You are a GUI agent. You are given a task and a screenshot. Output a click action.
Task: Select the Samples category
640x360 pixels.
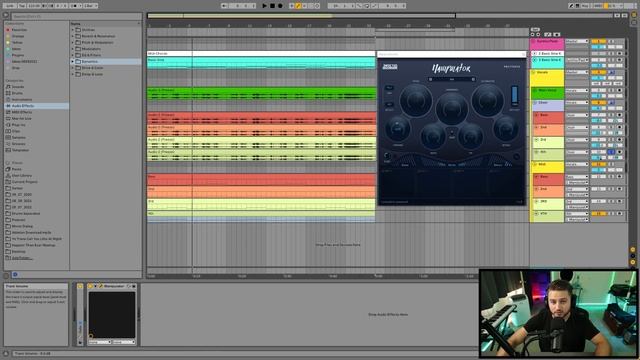pos(36,138)
